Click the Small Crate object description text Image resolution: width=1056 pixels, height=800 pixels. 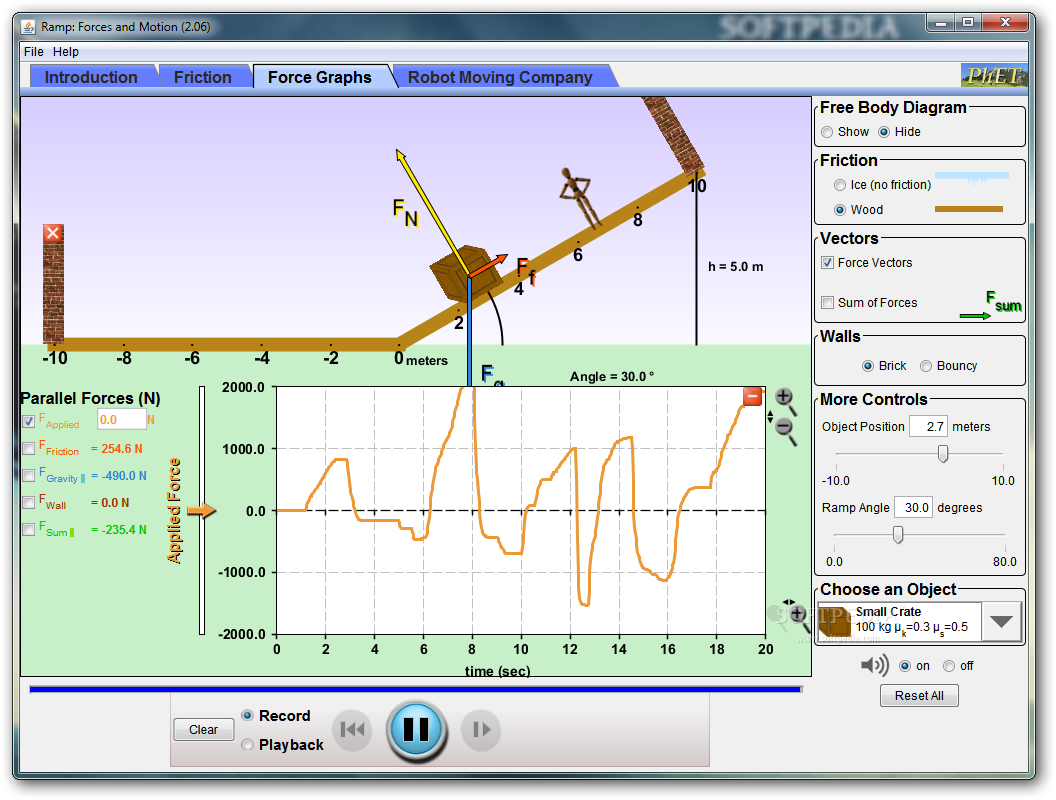pyautogui.click(x=911, y=620)
